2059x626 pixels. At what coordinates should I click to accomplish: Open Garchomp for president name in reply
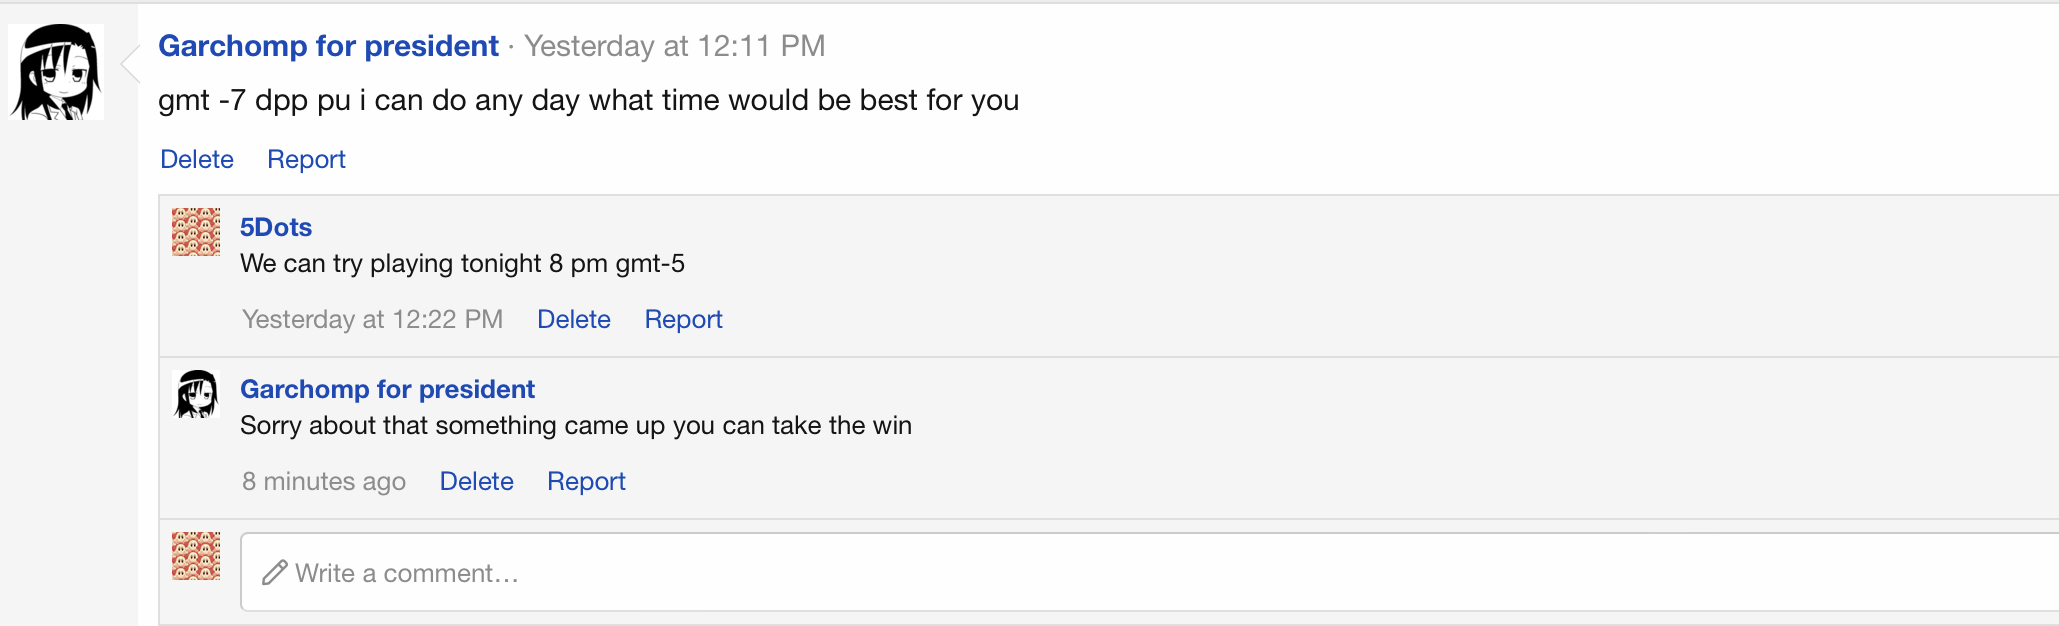tap(387, 389)
